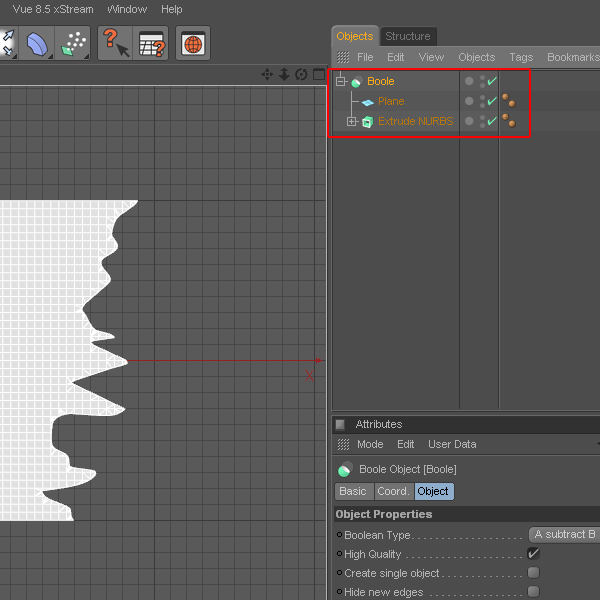Viewport: 600px width, 600px height.
Task: Click the viewport move camera icon
Action: pyautogui.click(x=267, y=74)
